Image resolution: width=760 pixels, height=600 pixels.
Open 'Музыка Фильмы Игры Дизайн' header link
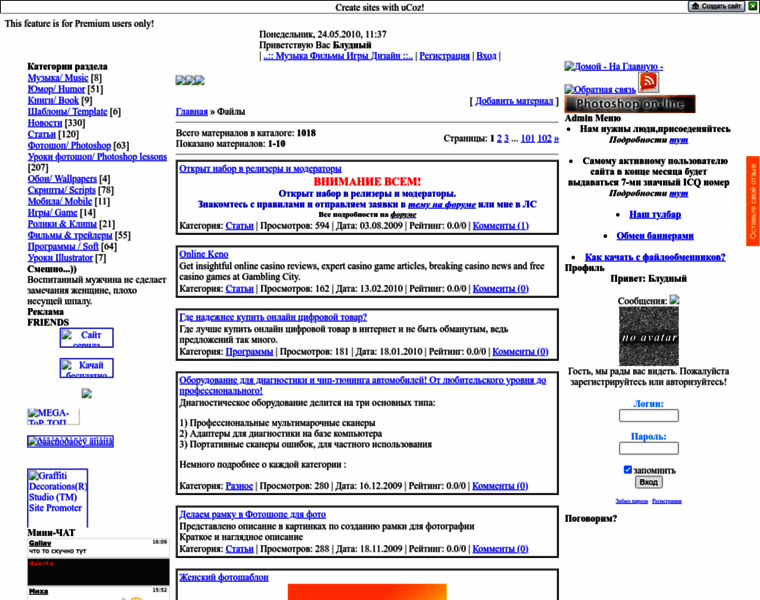pyautogui.click(x=338, y=56)
